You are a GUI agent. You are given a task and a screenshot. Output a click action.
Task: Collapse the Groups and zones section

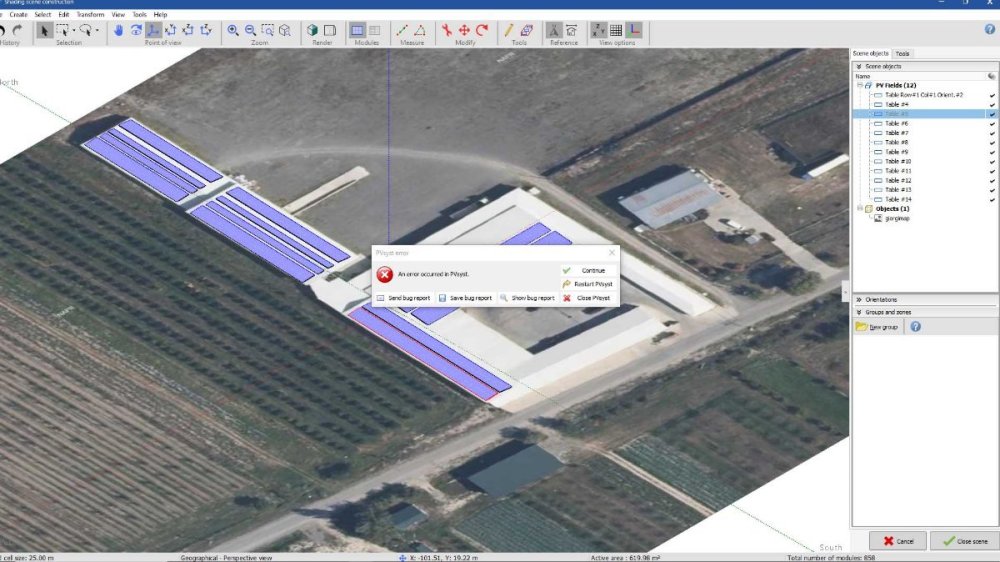click(858, 312)
